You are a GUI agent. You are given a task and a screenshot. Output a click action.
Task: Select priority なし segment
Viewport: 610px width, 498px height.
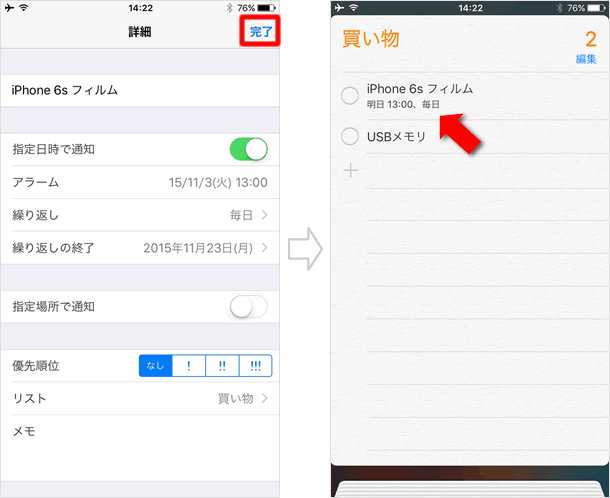pyautogui.click(x=156, y=366)
